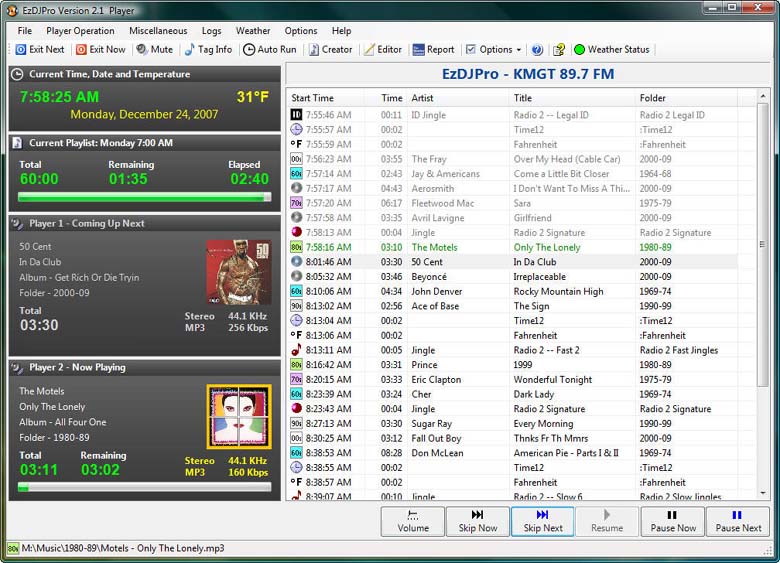Open the Player Operation menu
Image resolution: width=780 pixels, height=563 pixels.
(80, 31)
